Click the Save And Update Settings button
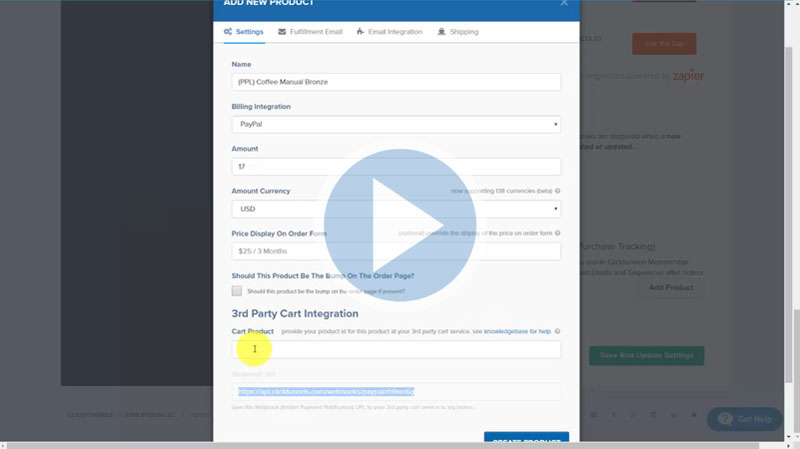This screenshot has width=800, height=449. (646, 355)
